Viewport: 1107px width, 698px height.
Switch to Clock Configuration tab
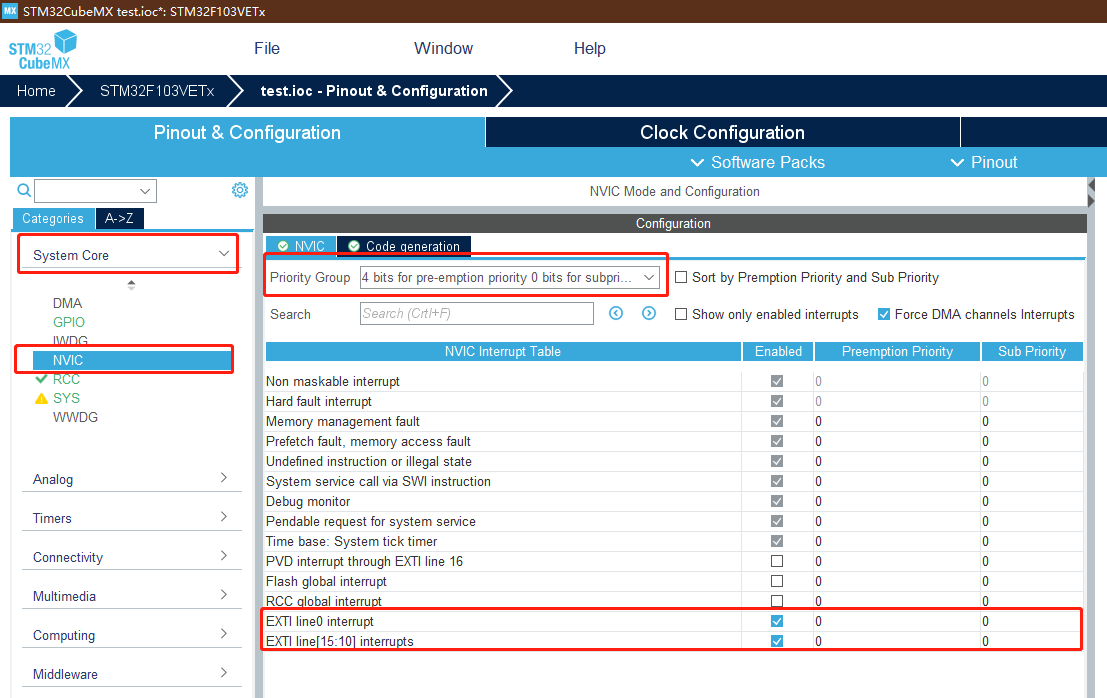722,133
